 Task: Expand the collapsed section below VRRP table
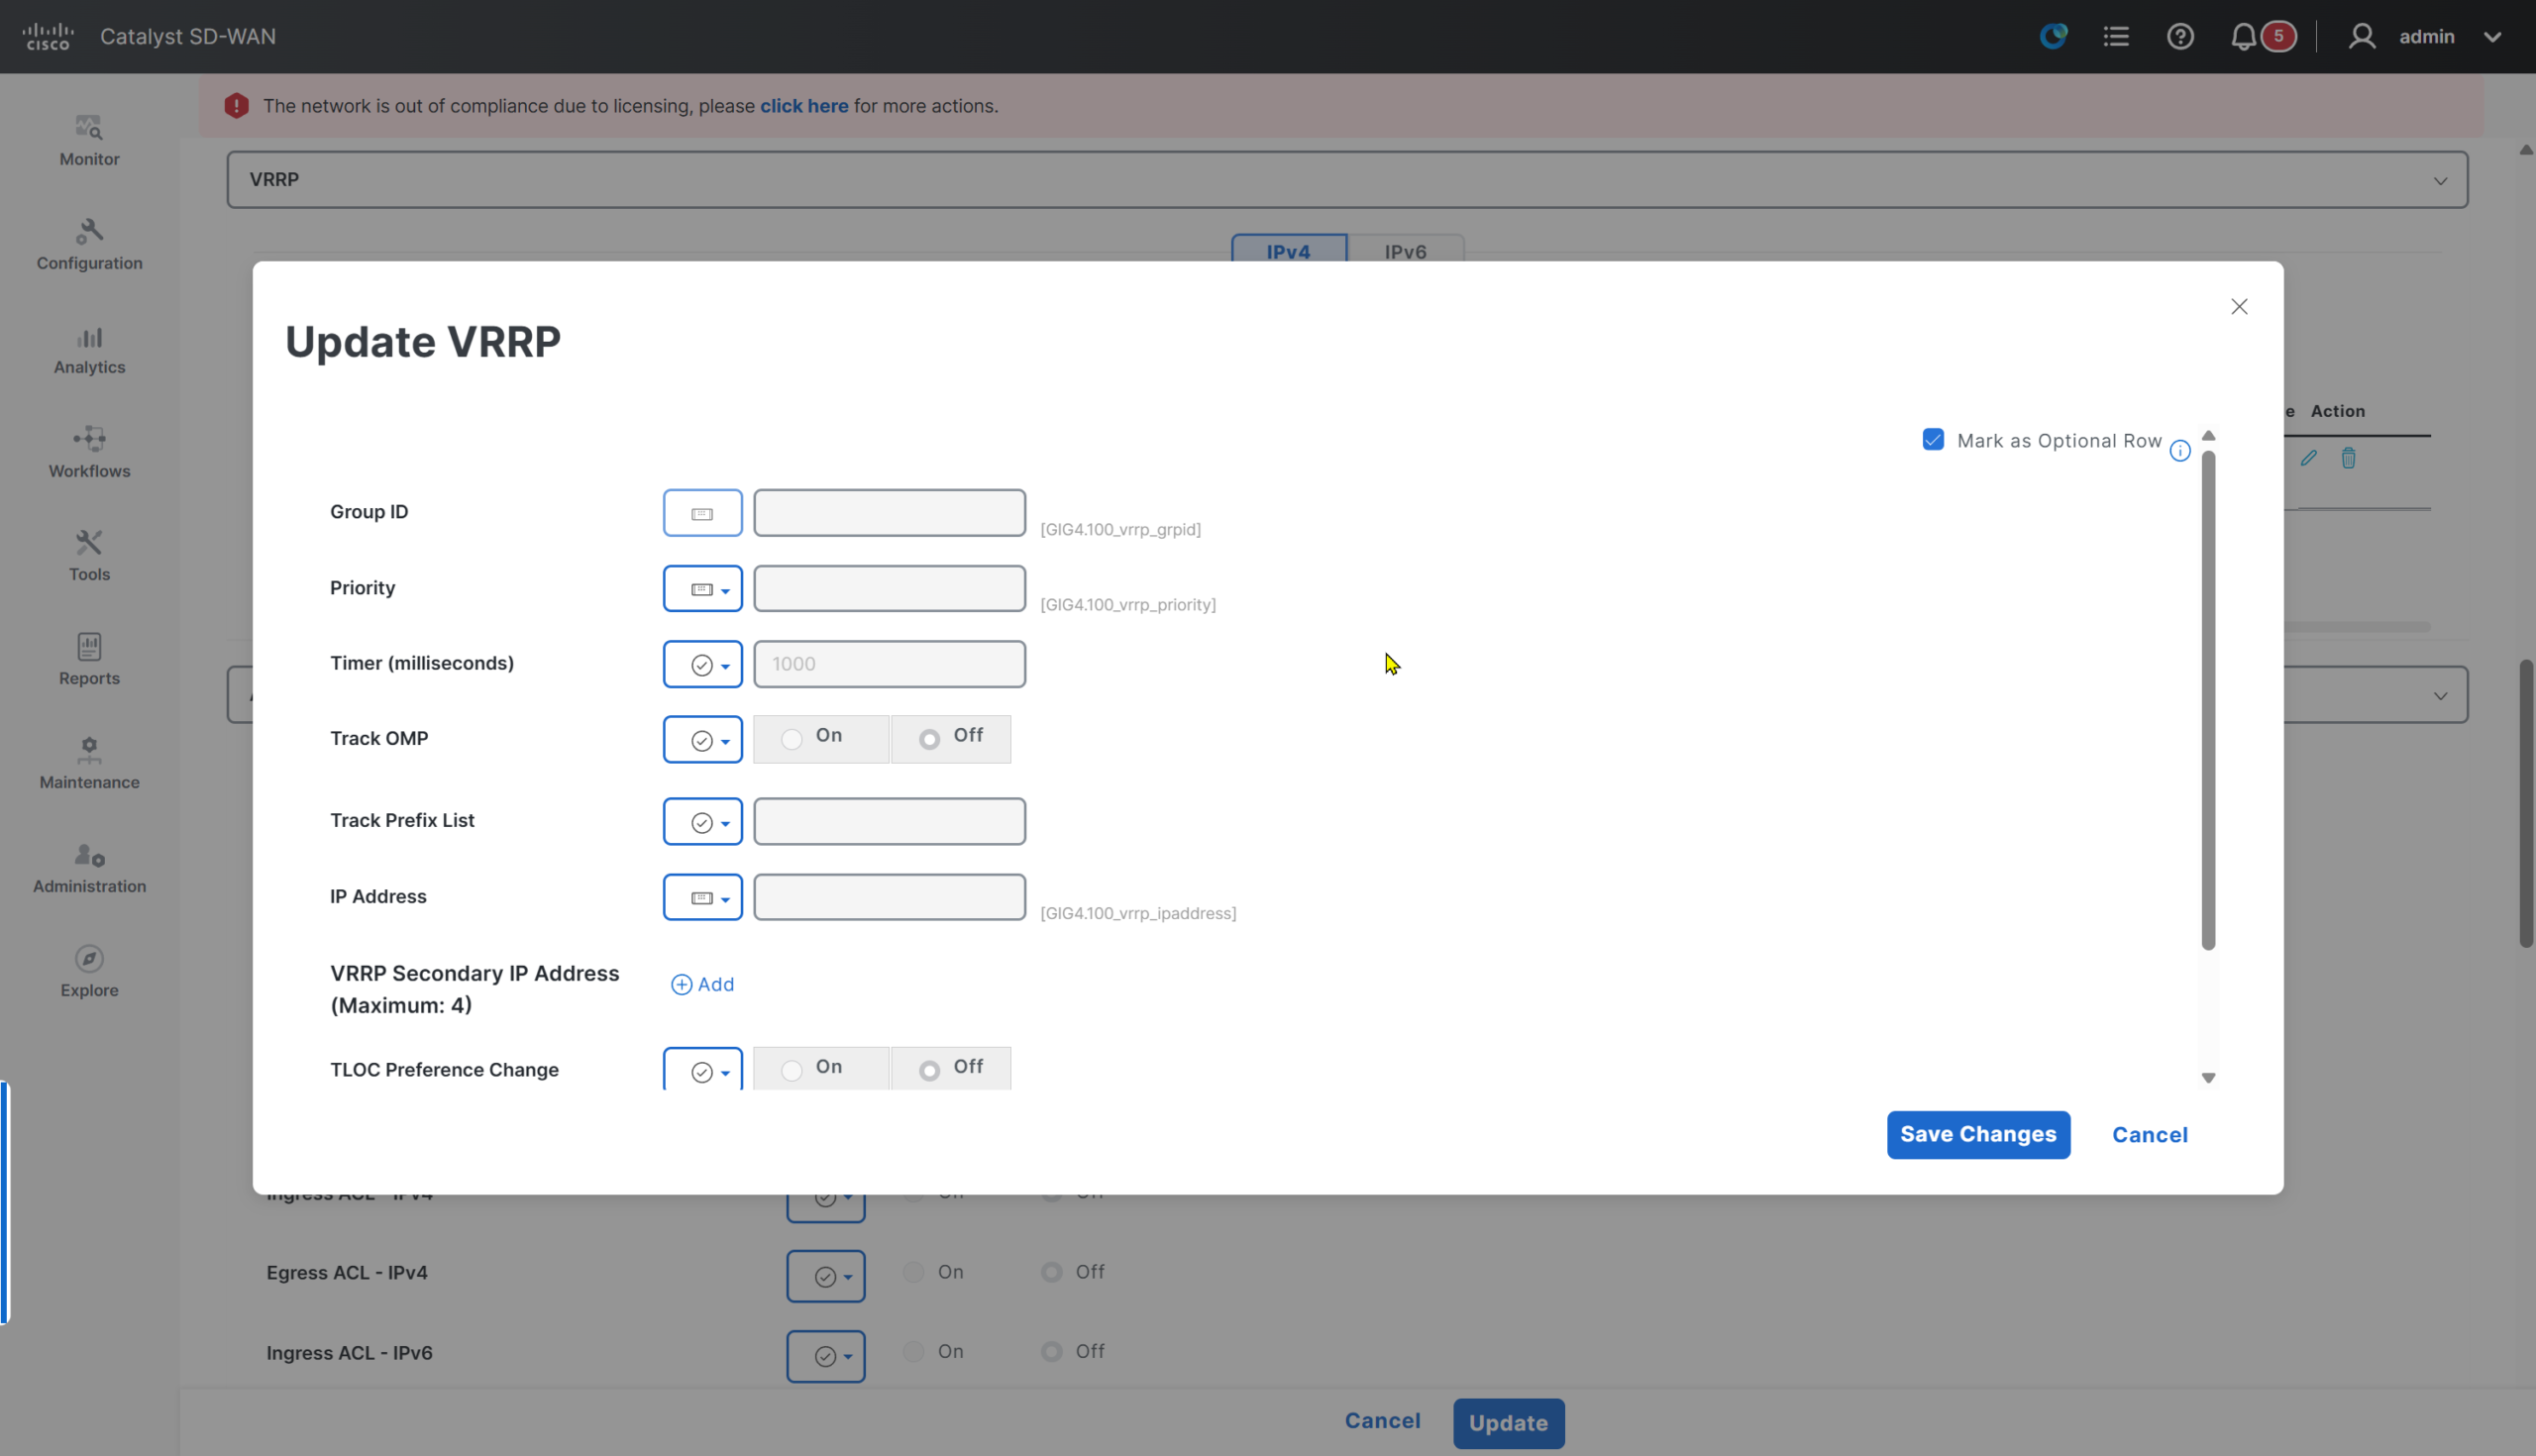(x=2440, y=696)
